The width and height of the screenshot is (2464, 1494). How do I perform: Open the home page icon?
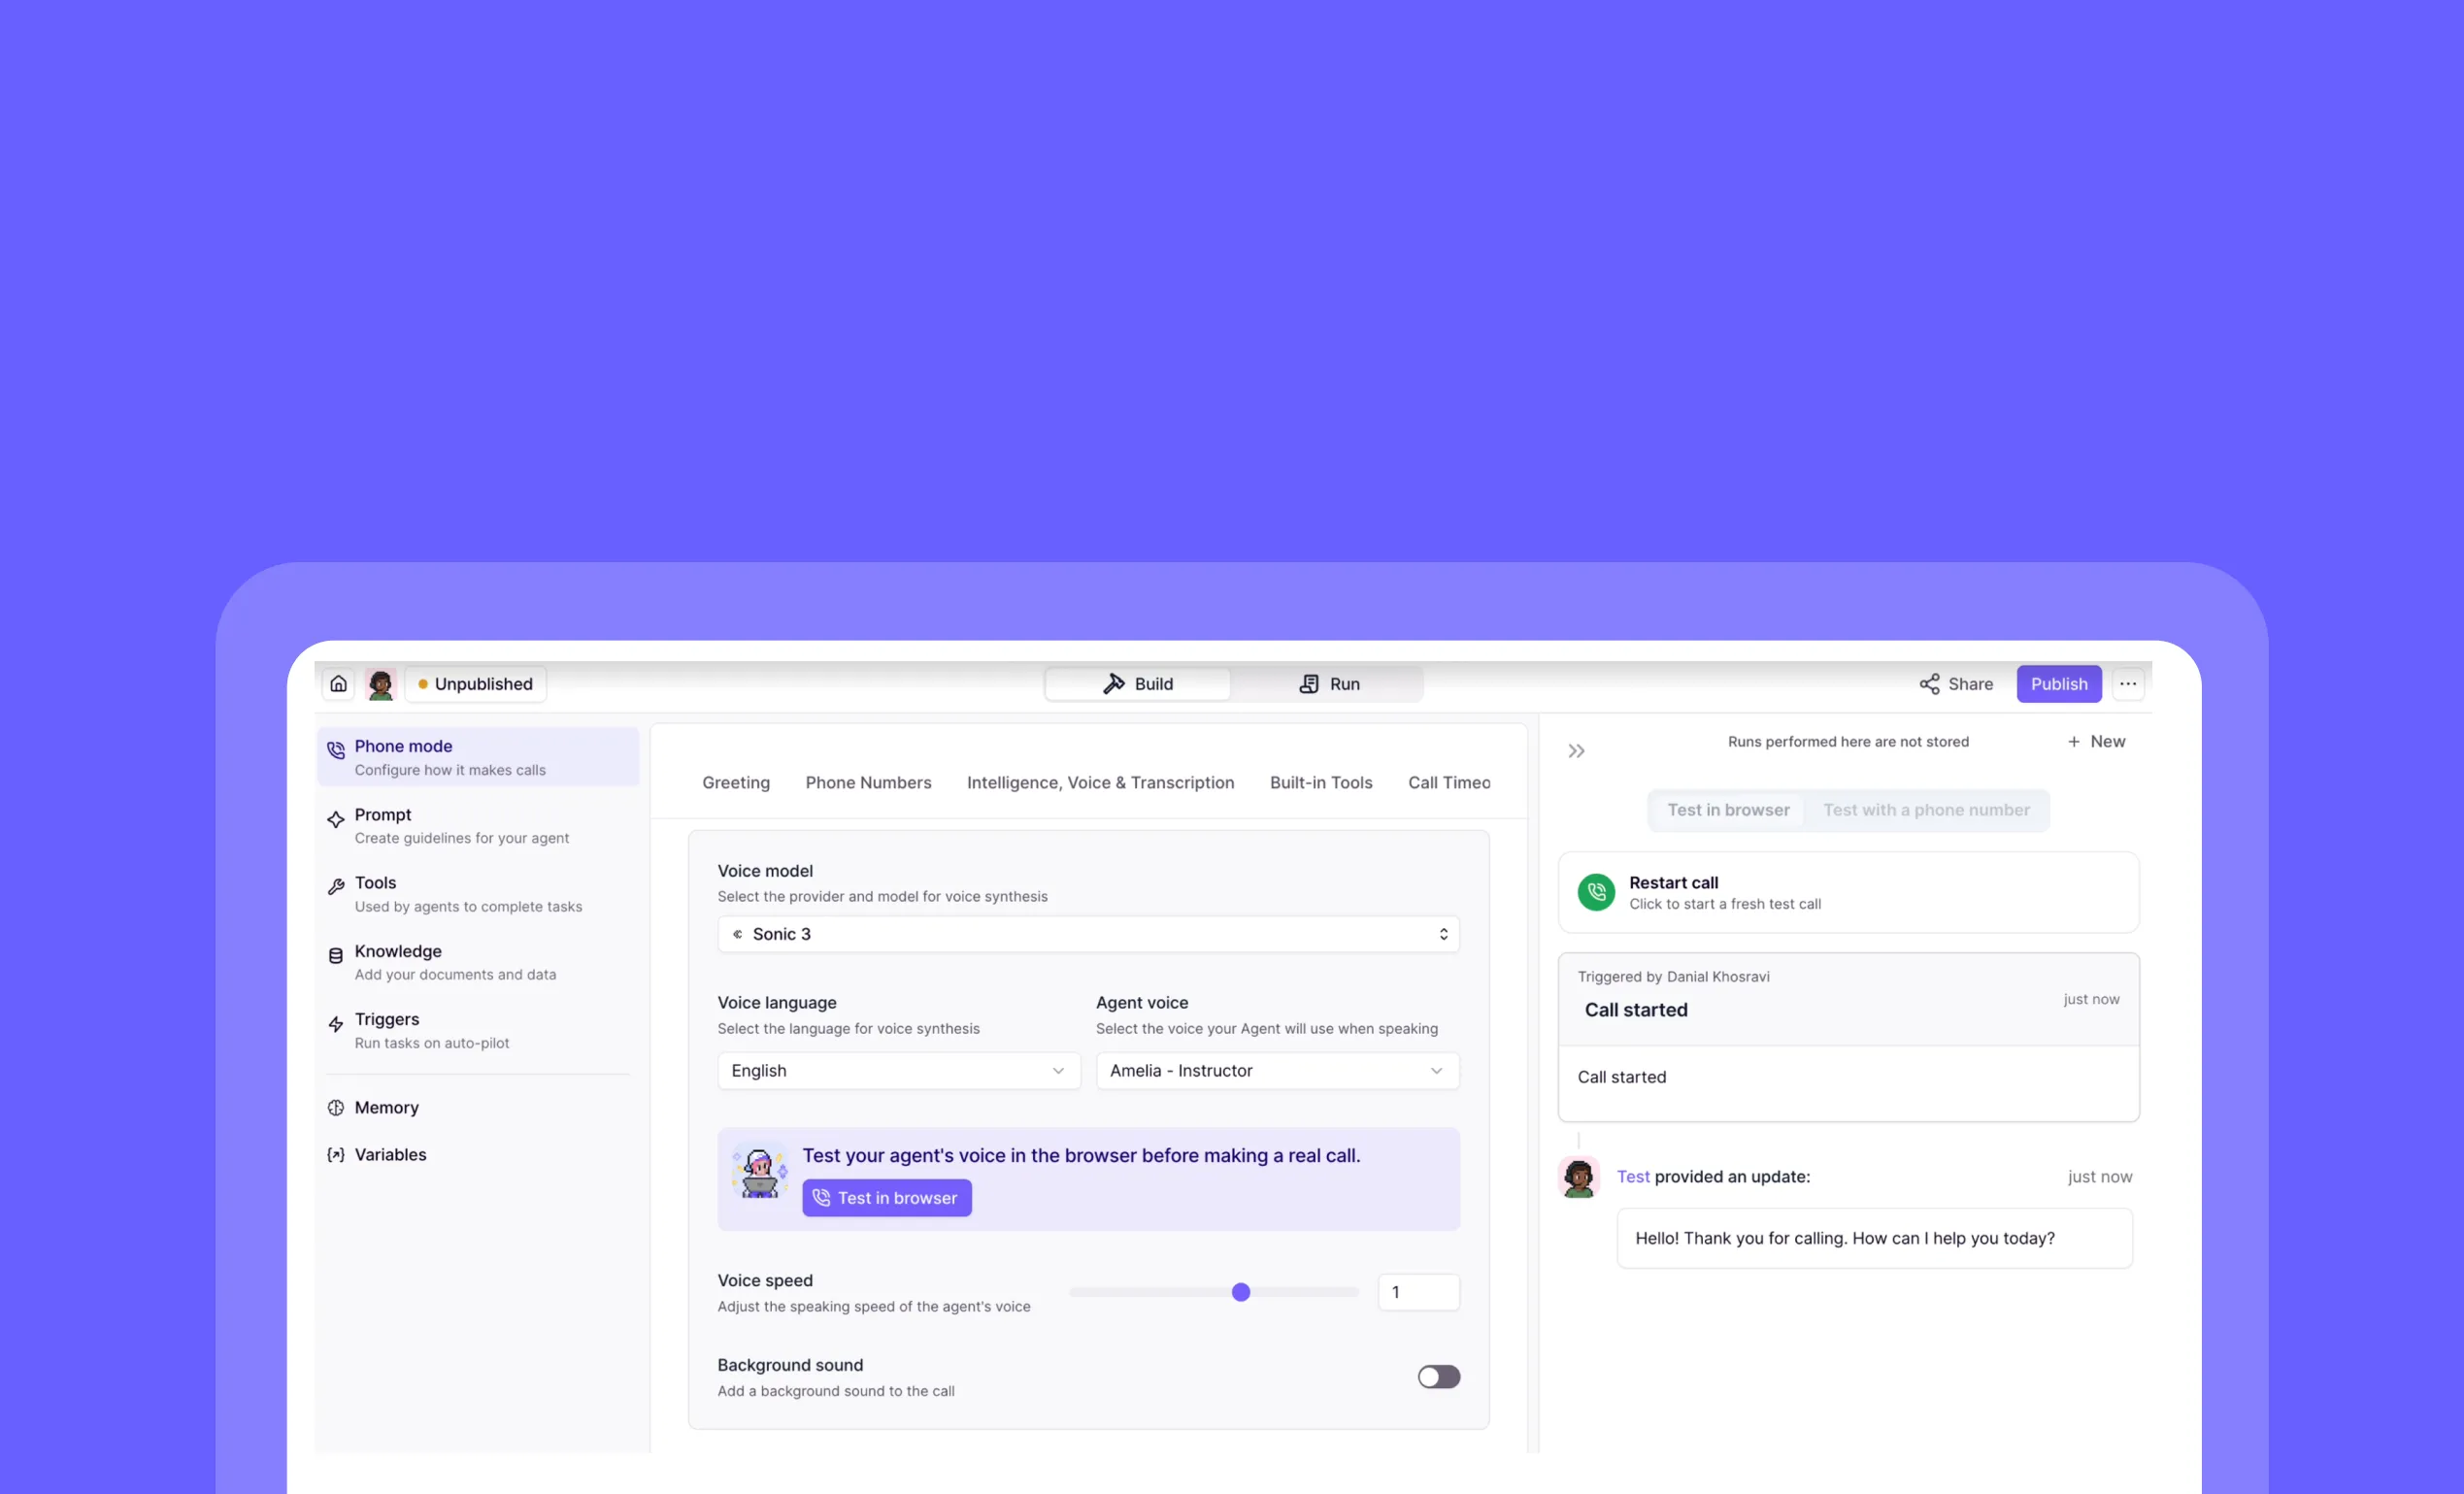[338, 683]
